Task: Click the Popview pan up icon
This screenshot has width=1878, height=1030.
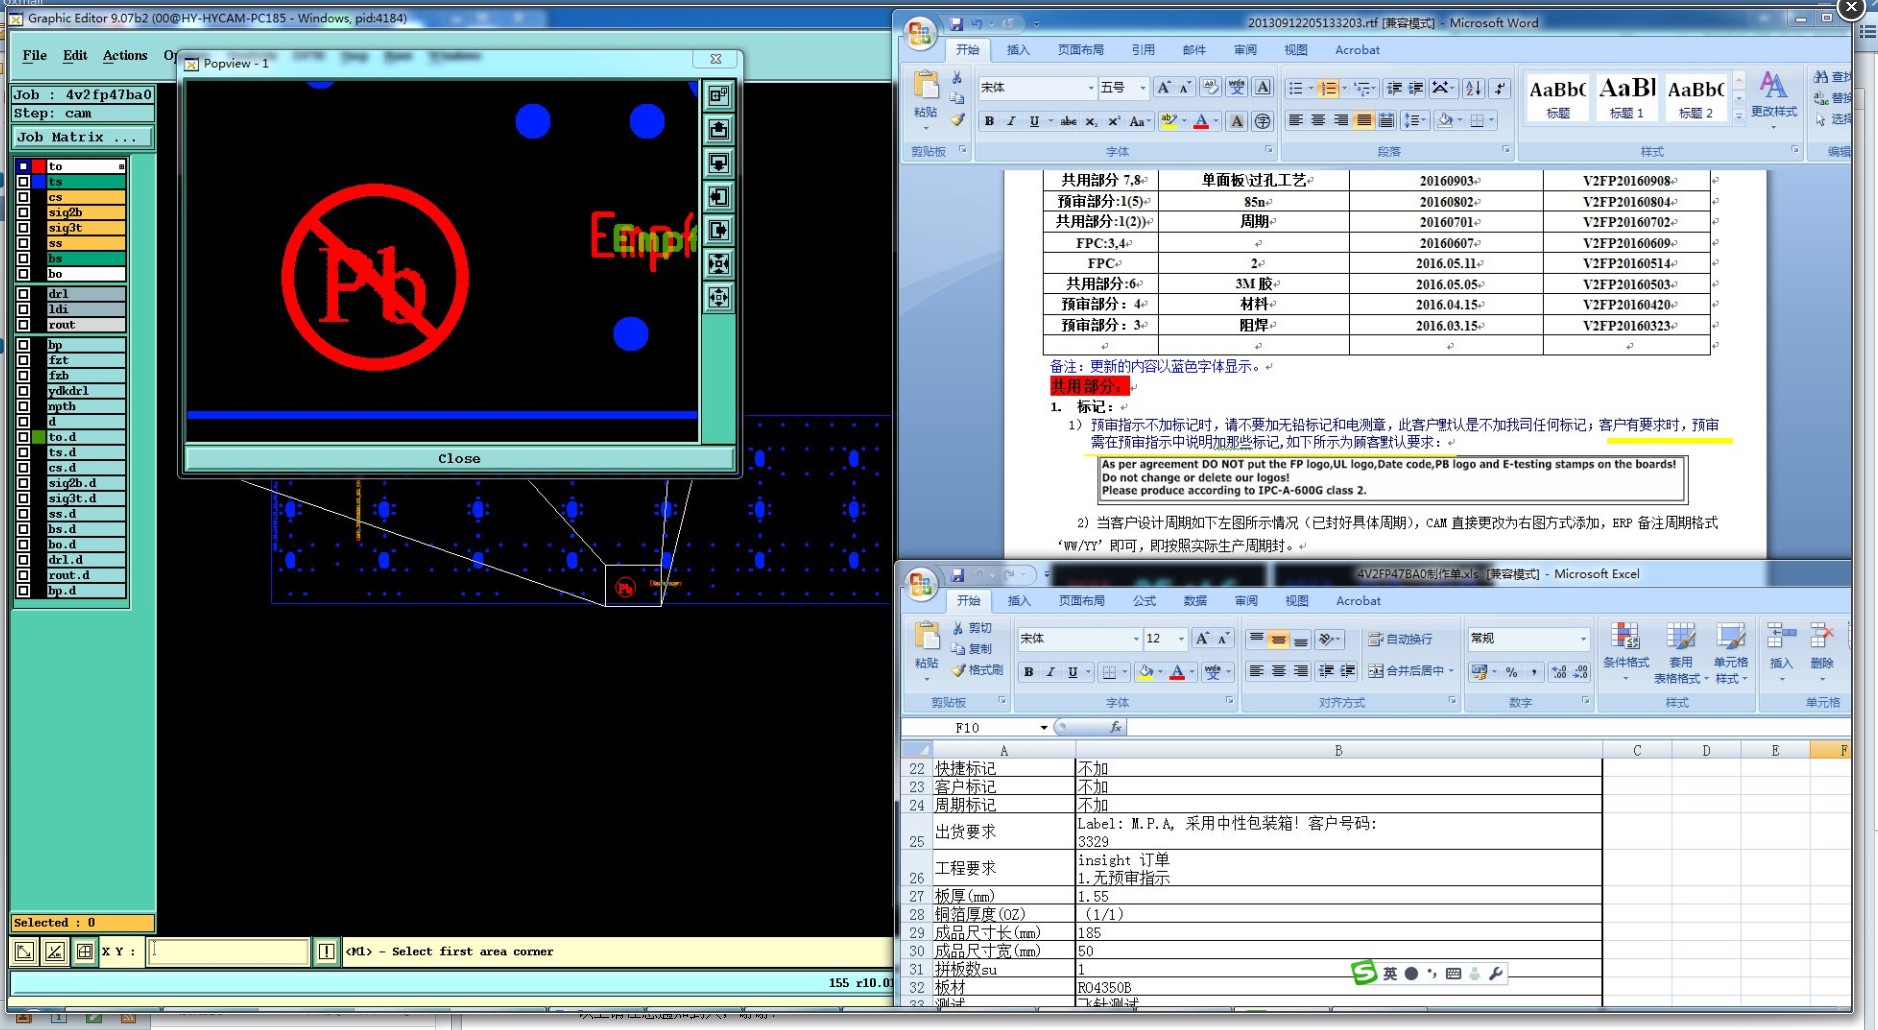Action: click(x=719, y=129)
